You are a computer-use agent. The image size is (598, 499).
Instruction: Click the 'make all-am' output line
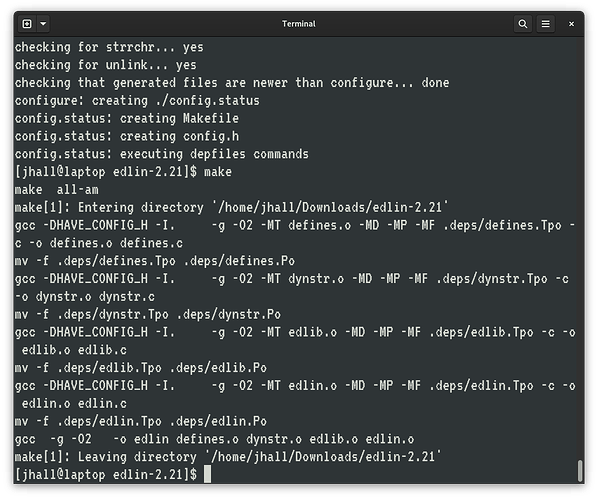pos(56,190)
